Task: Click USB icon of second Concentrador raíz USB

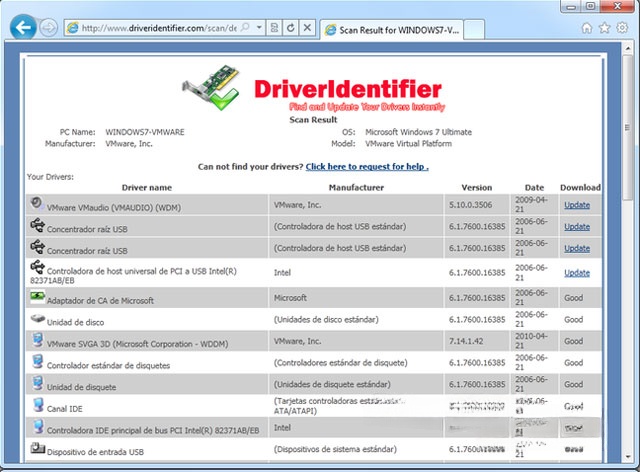Action: pyautogui.click(x=37, y=246)
